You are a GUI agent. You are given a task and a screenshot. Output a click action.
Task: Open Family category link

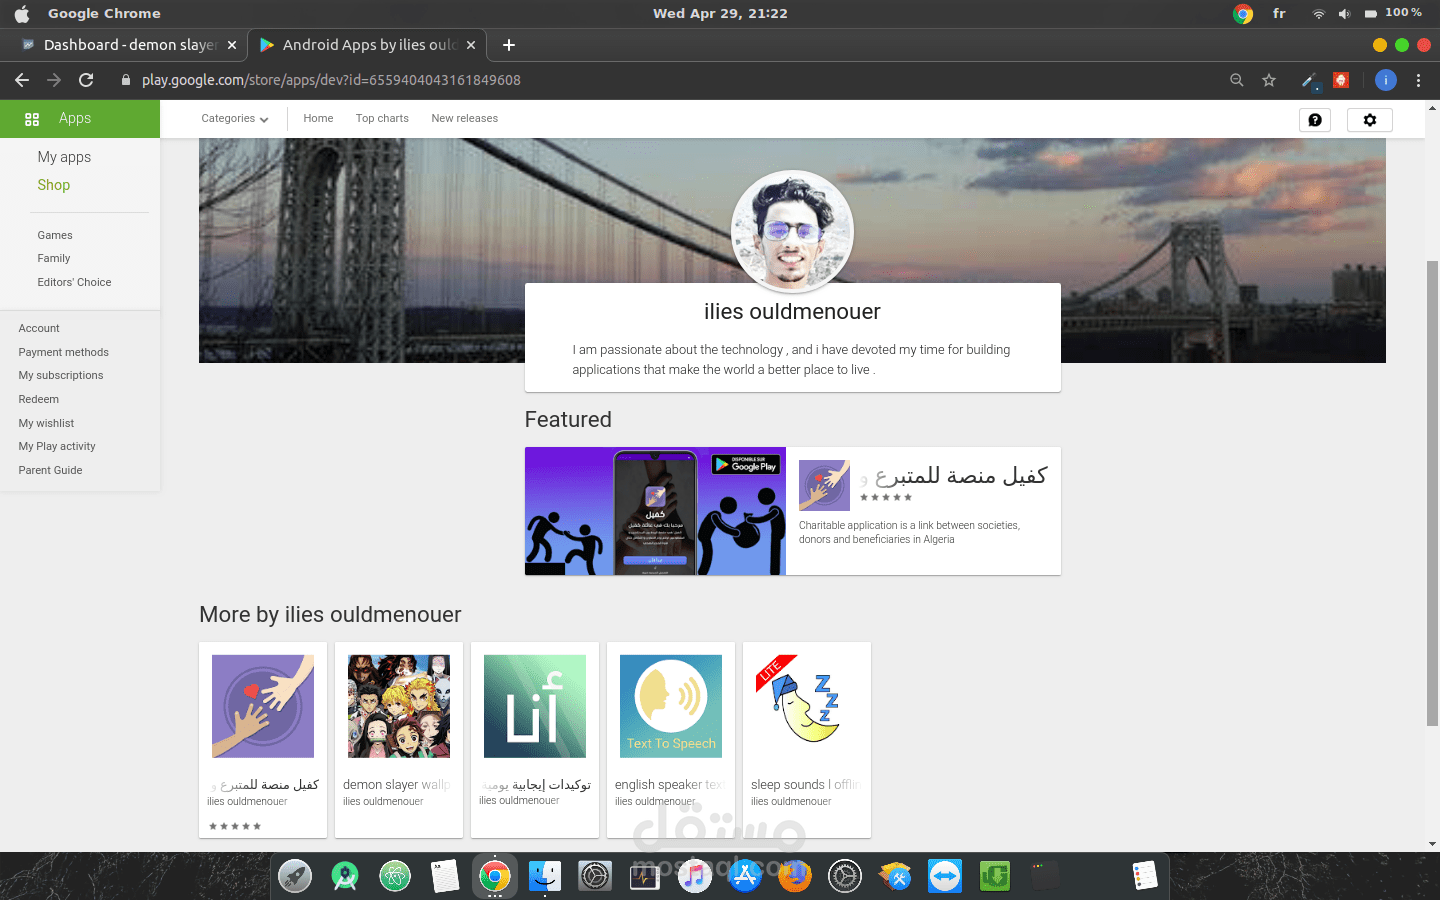(54, 258)
